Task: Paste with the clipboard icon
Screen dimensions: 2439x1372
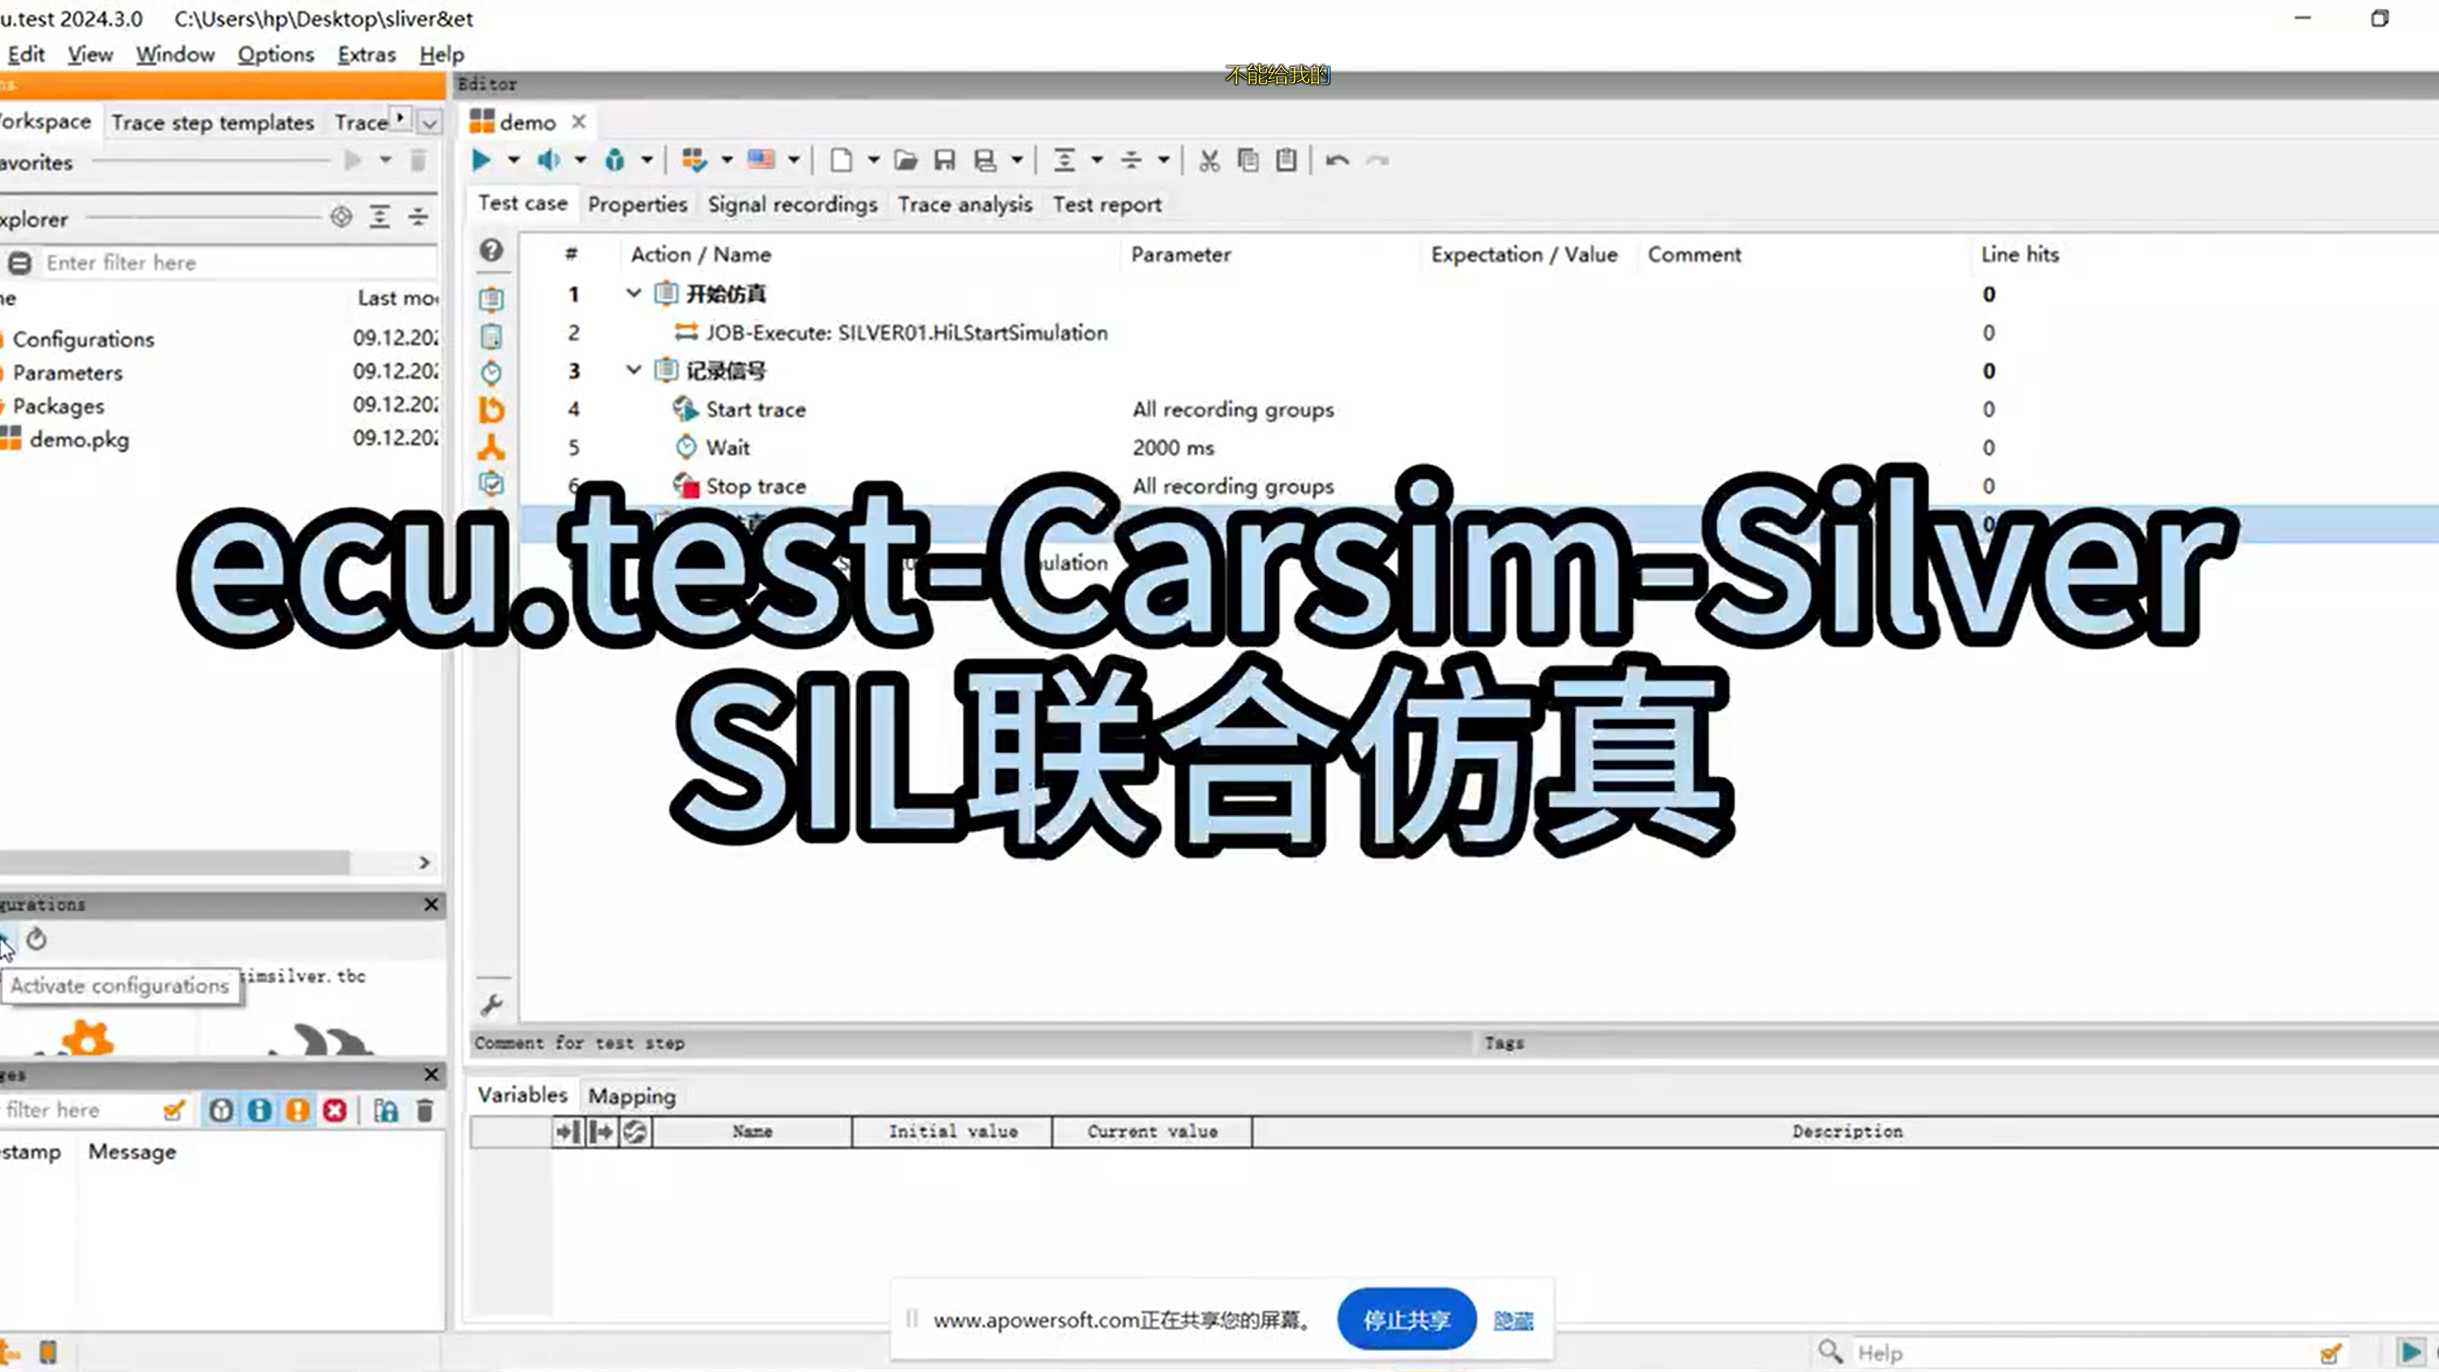Action: coord(1286,160)
